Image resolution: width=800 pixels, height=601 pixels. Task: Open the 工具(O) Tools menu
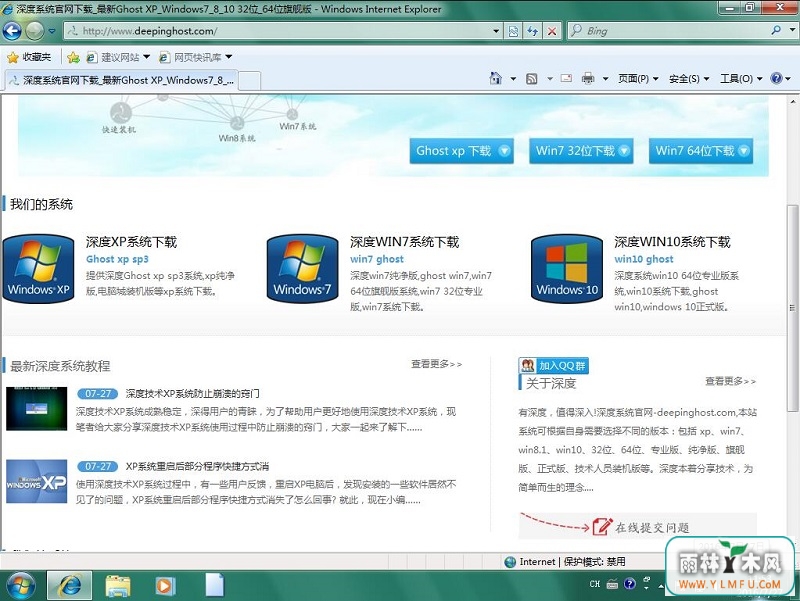click(x=741, y=79)
